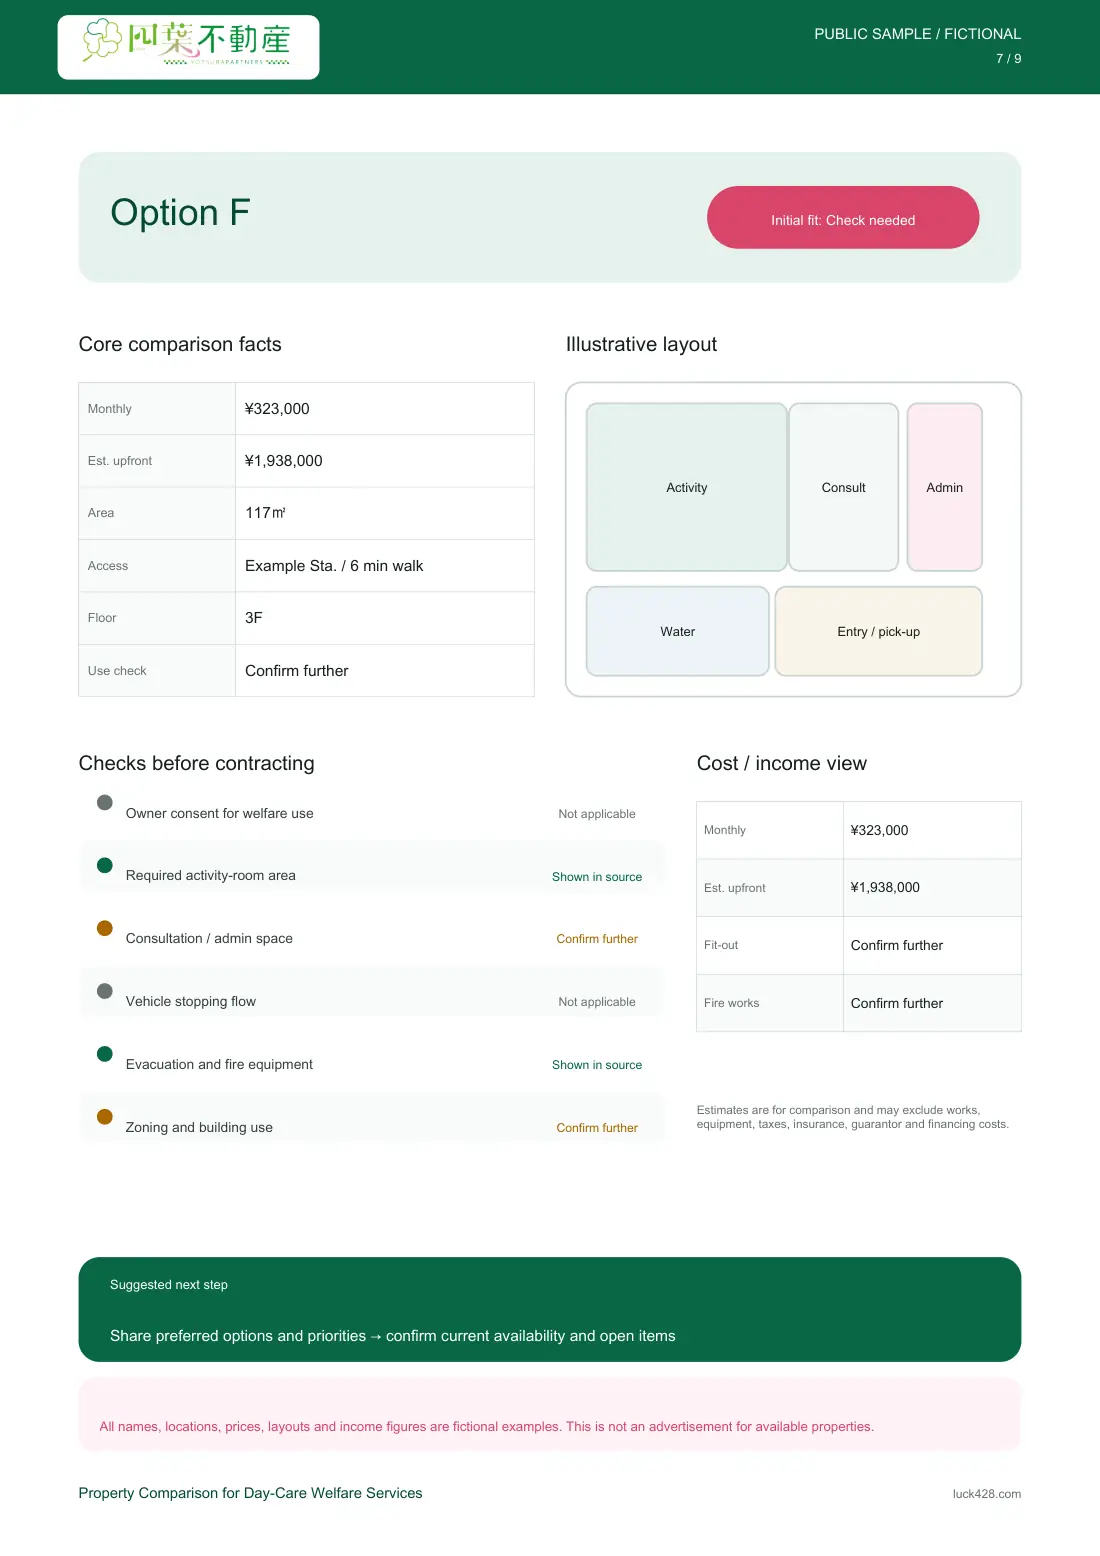
Task: Click 'PUBLIC SAMPLE / FICTIONAL' header text
Action: pyautogui.click(x=917, y=34)
